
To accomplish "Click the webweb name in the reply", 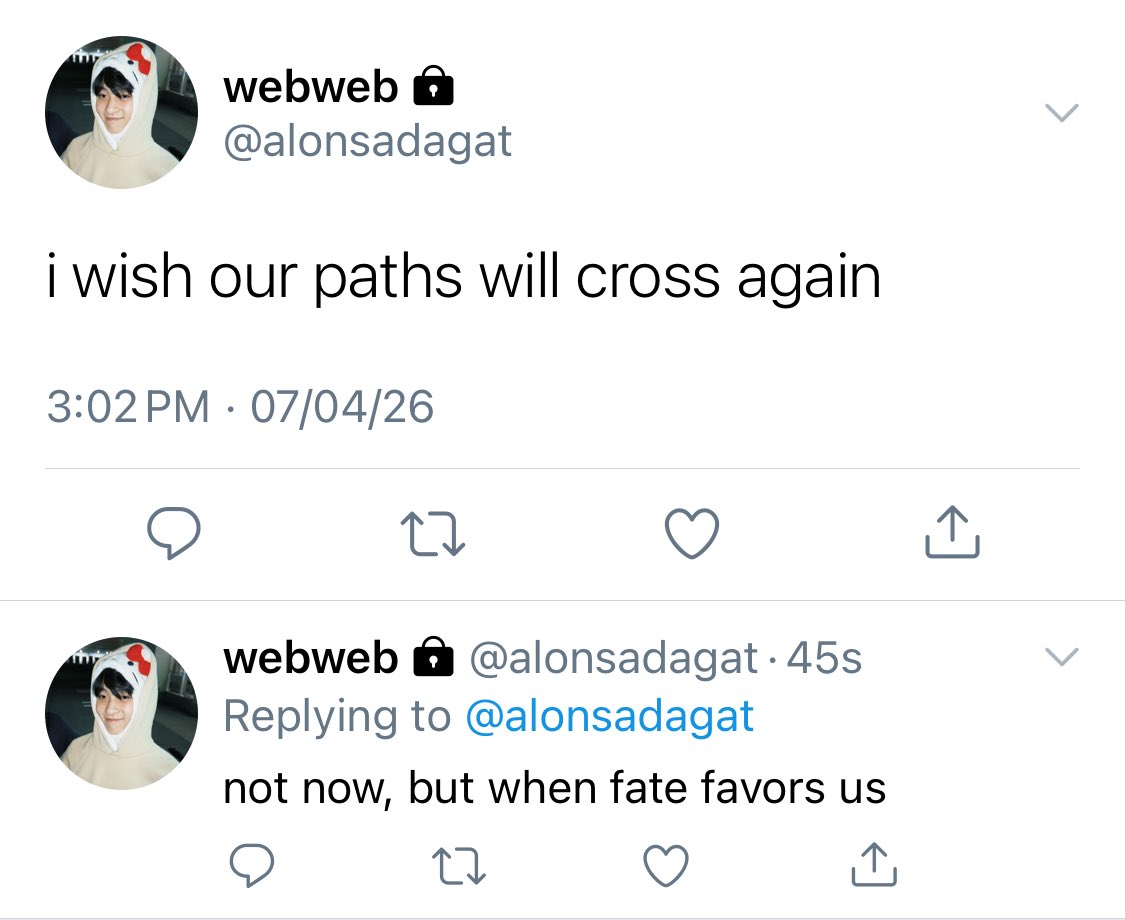I will point(311,657).
